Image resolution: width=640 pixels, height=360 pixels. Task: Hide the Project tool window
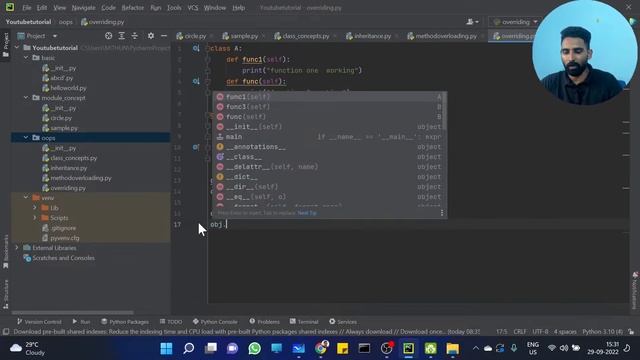(x=164, y=36)
